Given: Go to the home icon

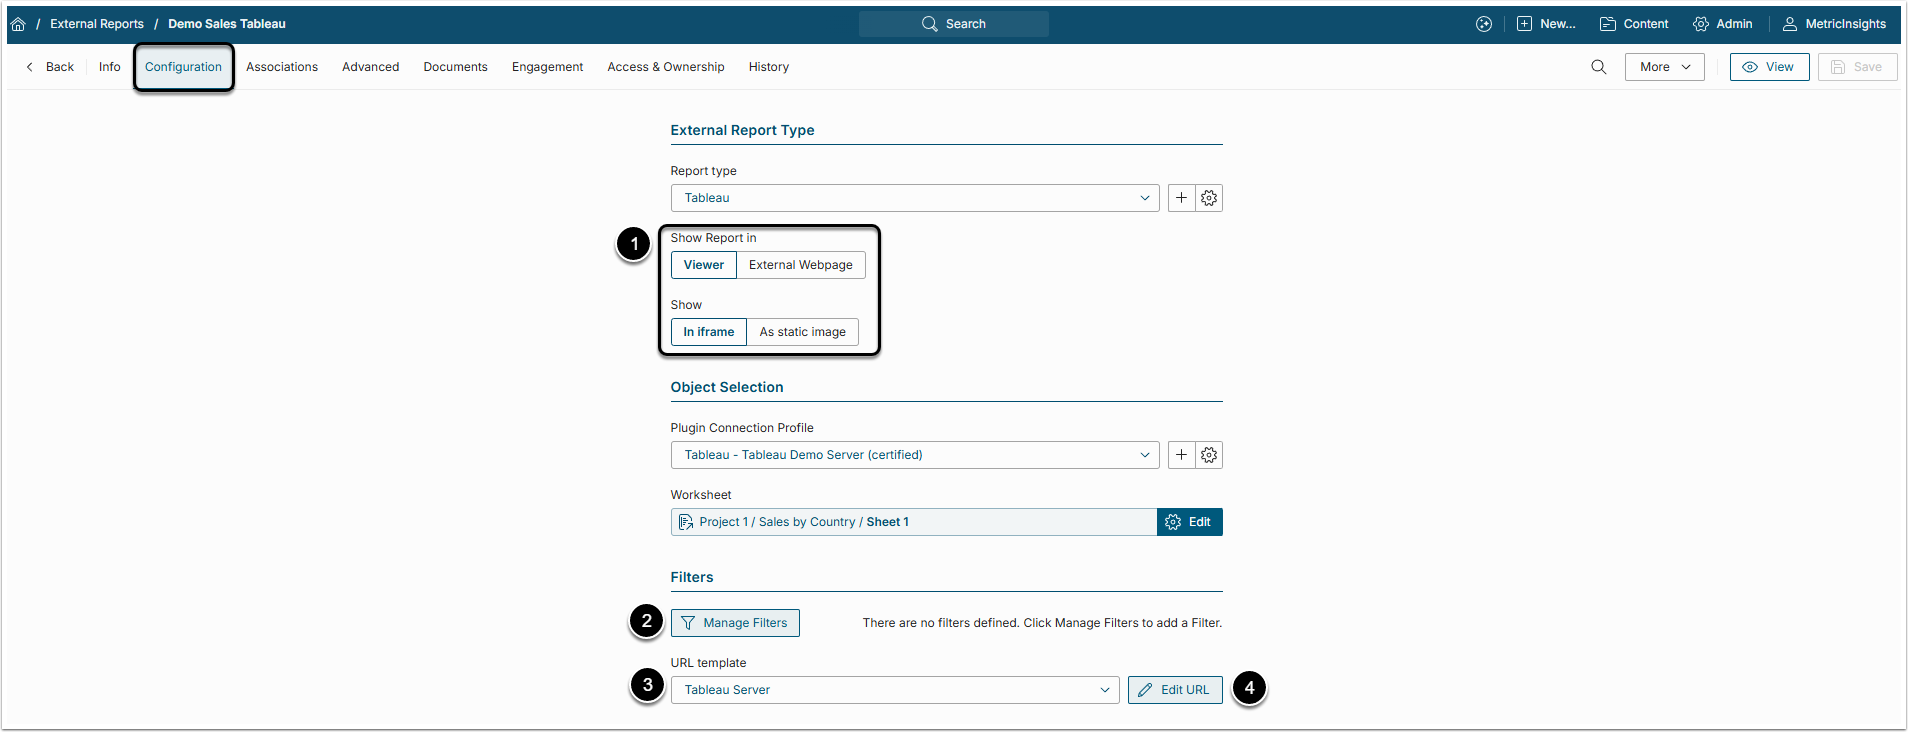Looking at the screenshot, I should [x=18, y=24].
